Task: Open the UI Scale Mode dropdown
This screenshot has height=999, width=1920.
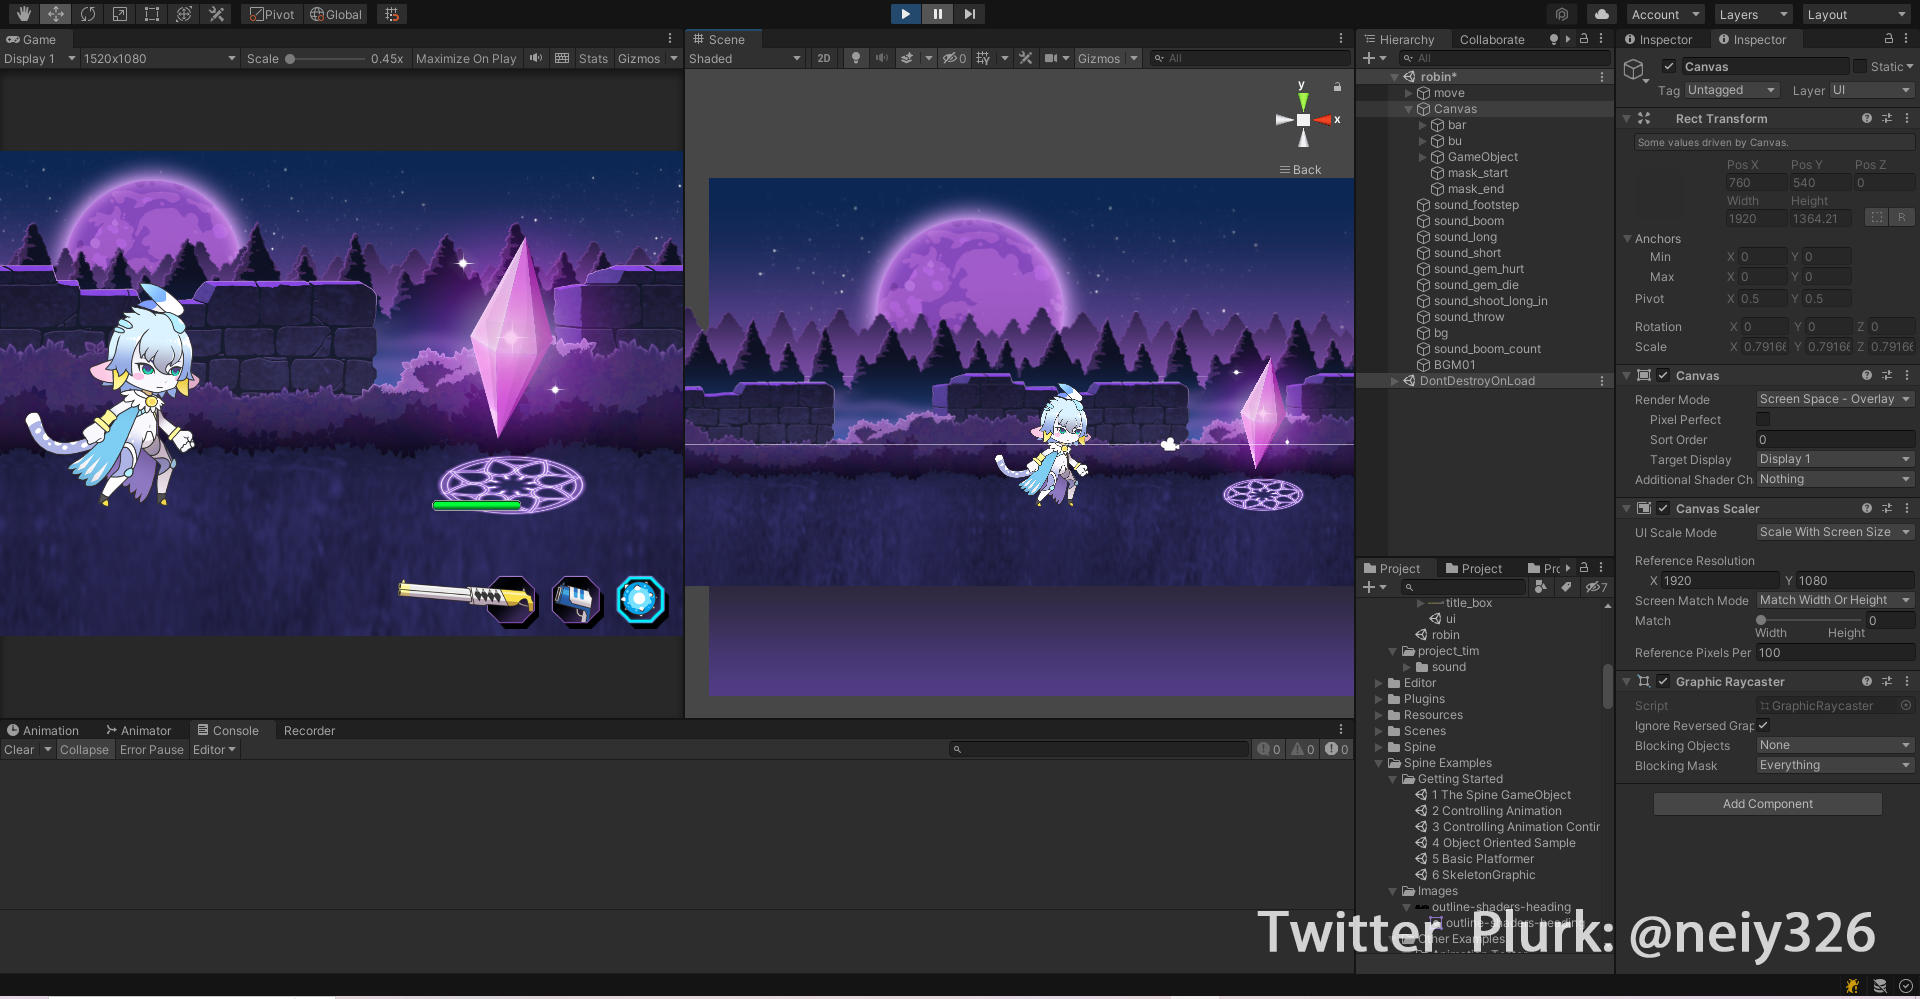Action: 1834,532
